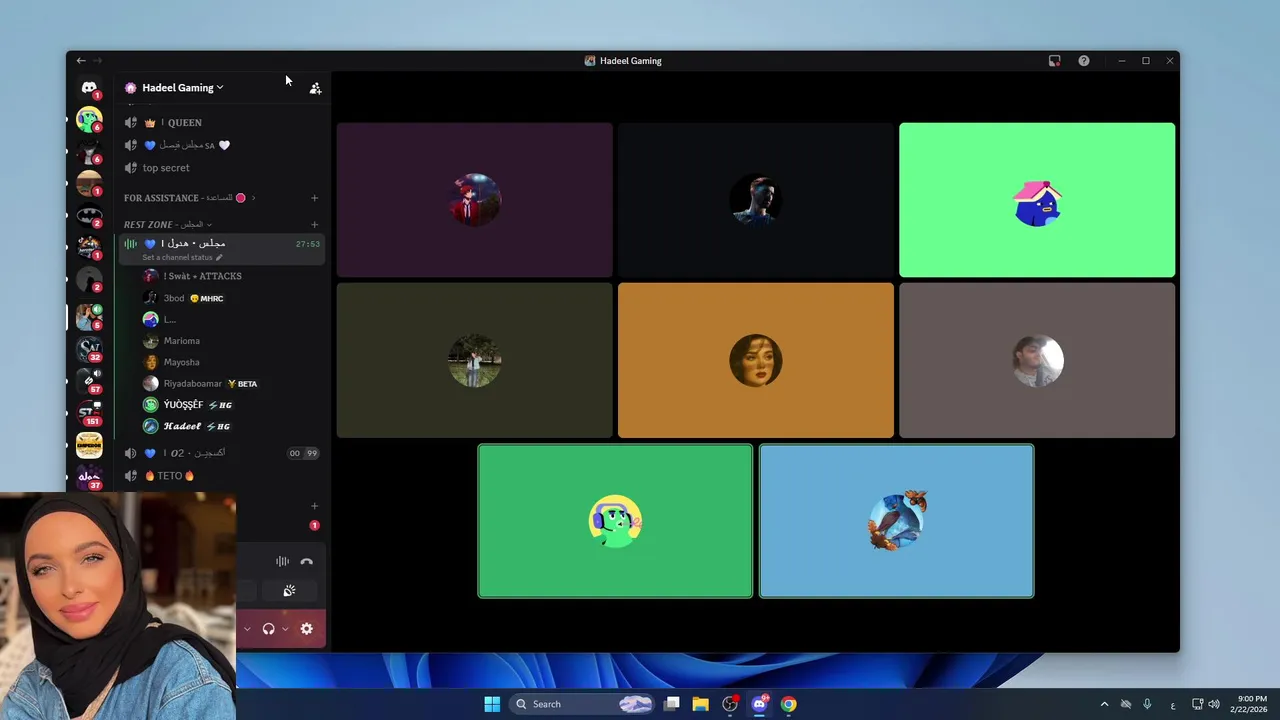Click the blue tile with butterfly avatar

click(896, 521)
